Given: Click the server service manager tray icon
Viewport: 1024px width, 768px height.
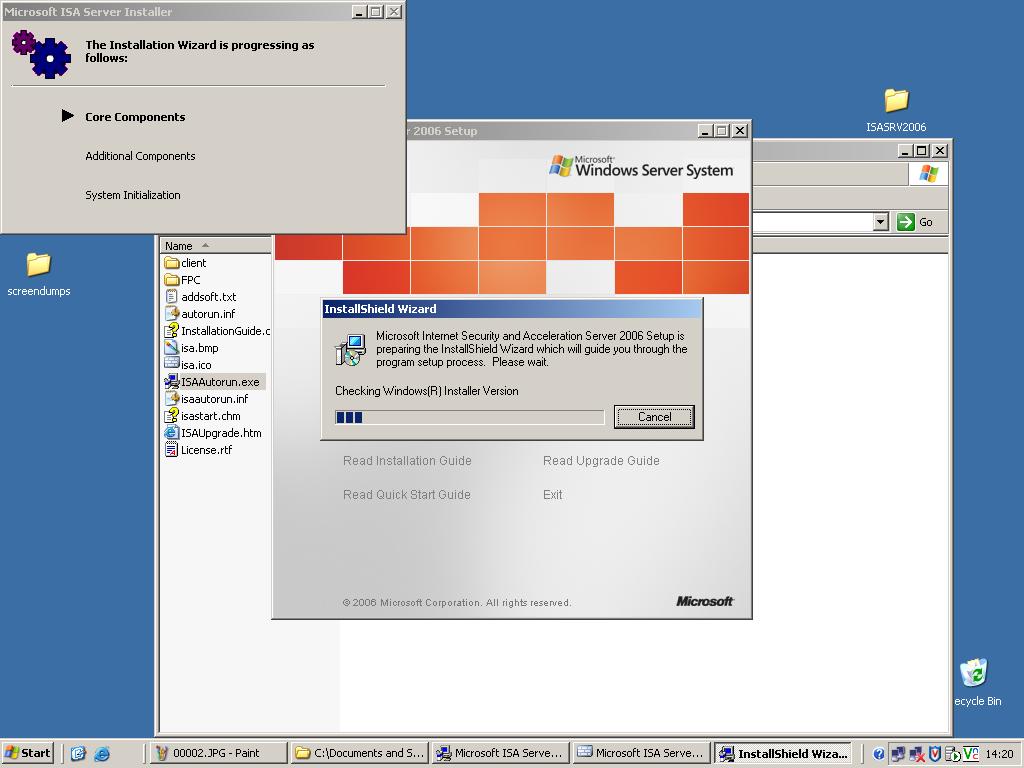Looking at the screenshot, I should [952, 754].
